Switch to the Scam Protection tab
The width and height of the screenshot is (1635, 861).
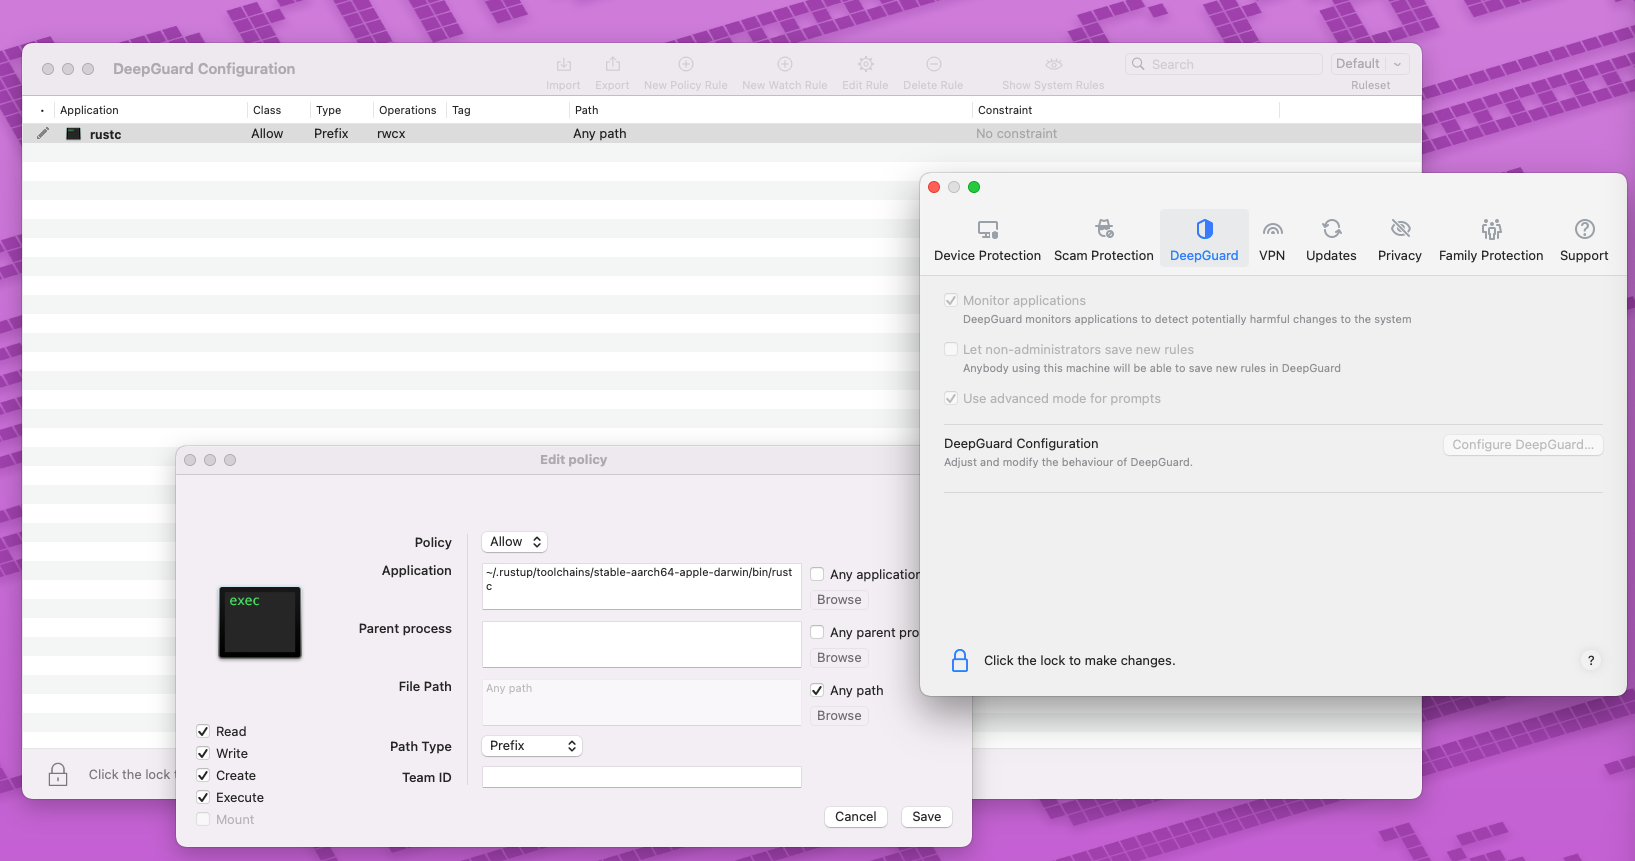click(1104, 240)
